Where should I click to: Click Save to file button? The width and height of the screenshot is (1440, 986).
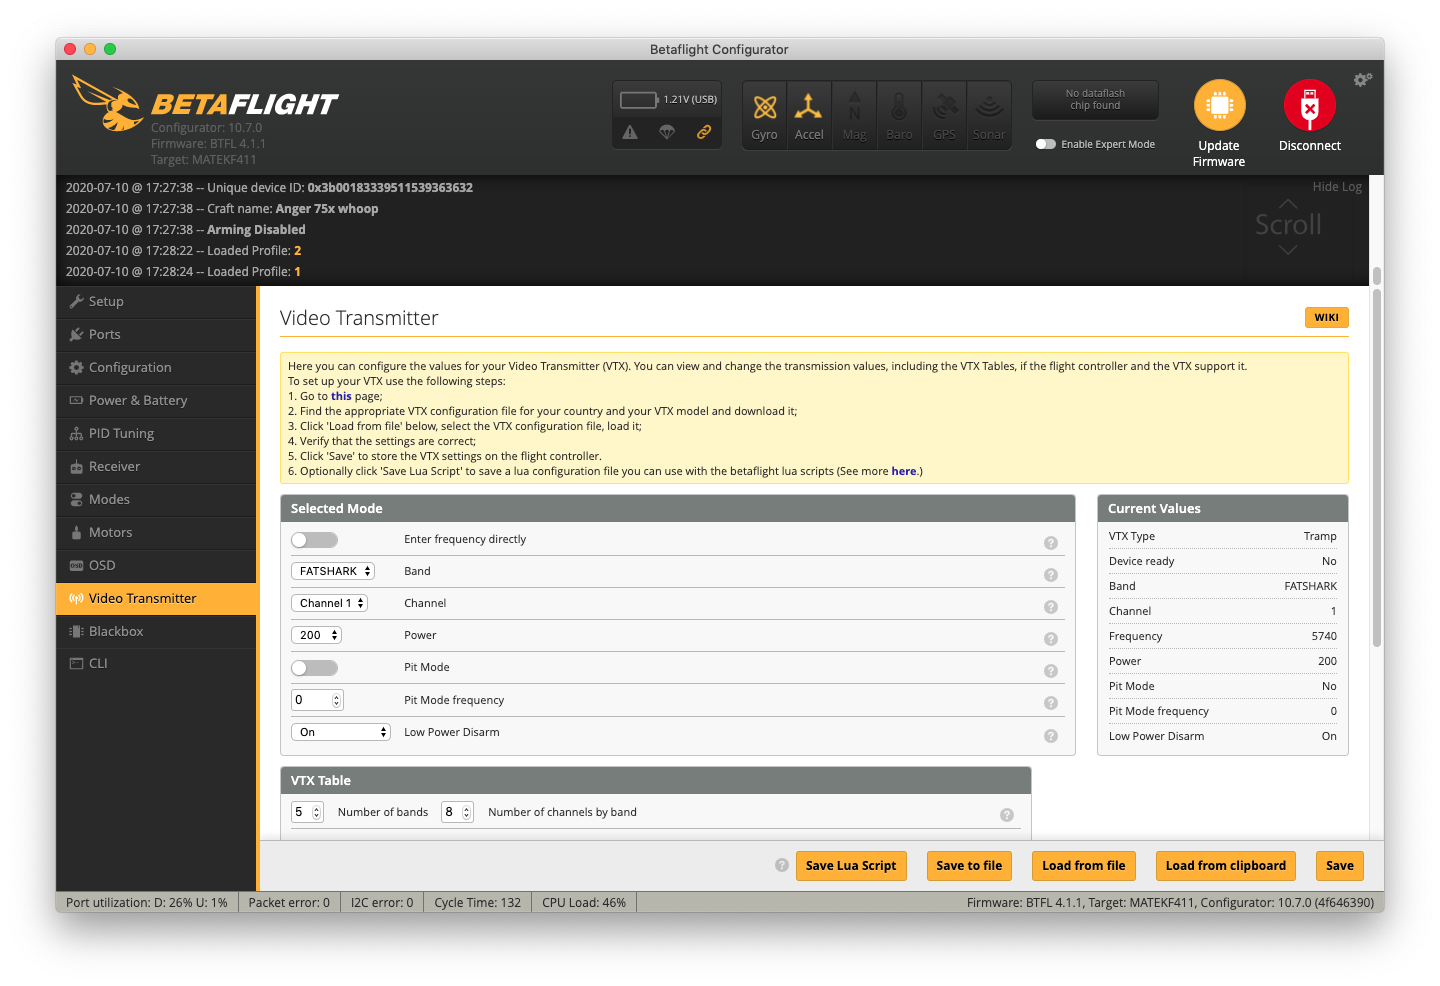(x=969, y=866)
